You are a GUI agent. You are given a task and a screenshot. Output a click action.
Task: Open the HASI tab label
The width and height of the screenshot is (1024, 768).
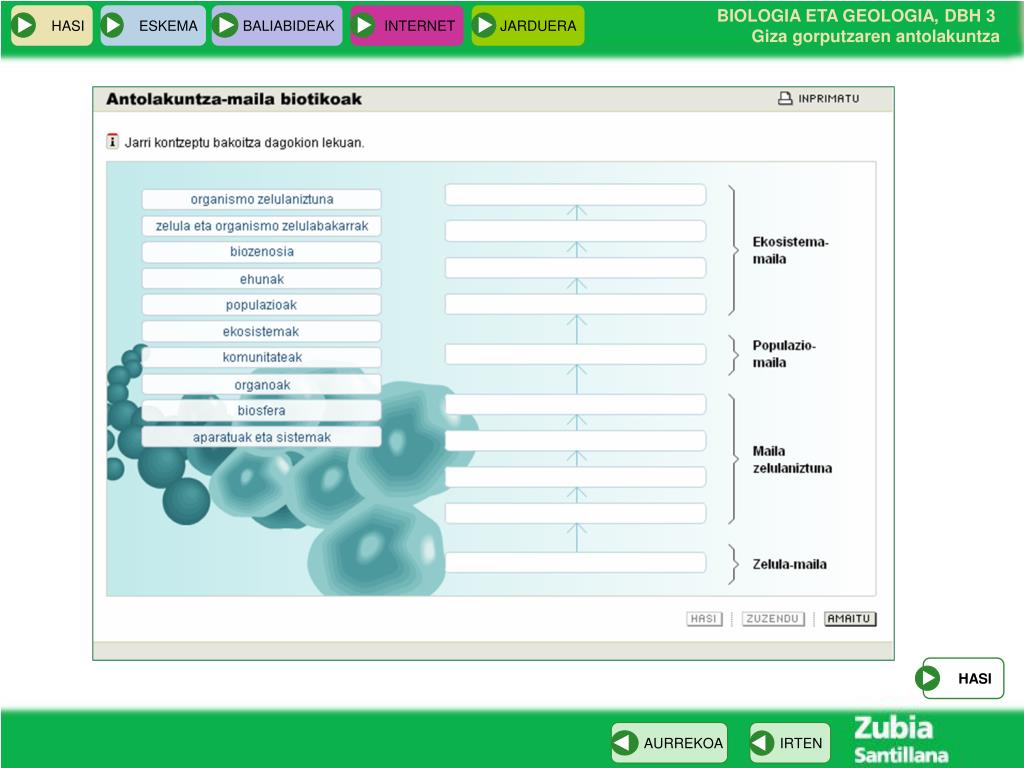click(x=68, y=26)
